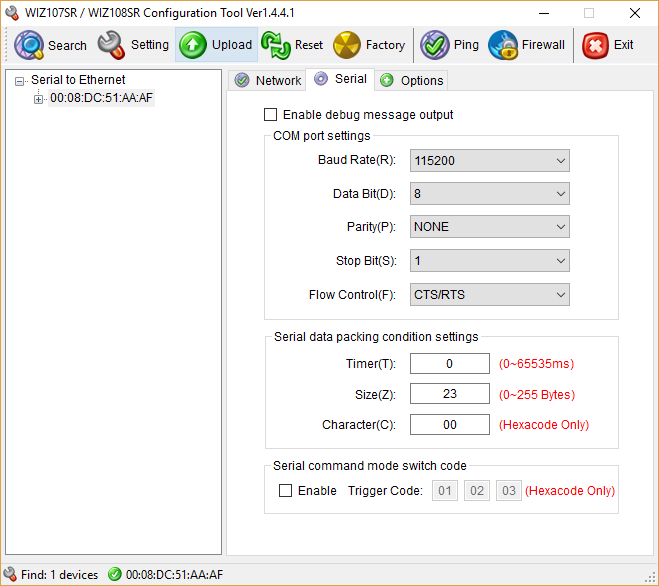Click the red Exit icon
The image size is (659, 586).
(595, 45)
